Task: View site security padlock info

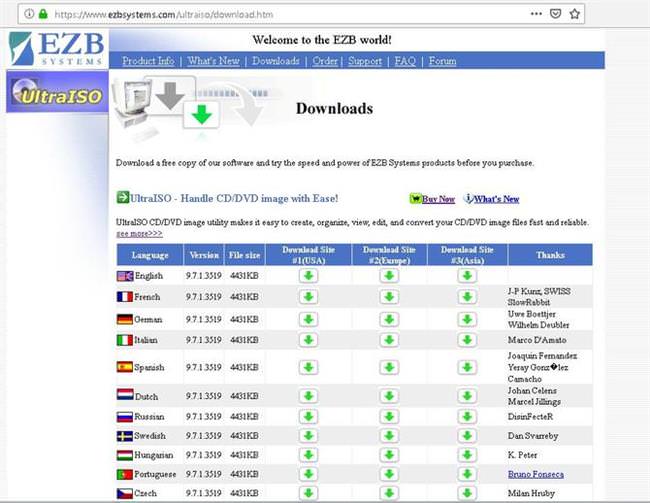Action: click(x=43, y=14)
